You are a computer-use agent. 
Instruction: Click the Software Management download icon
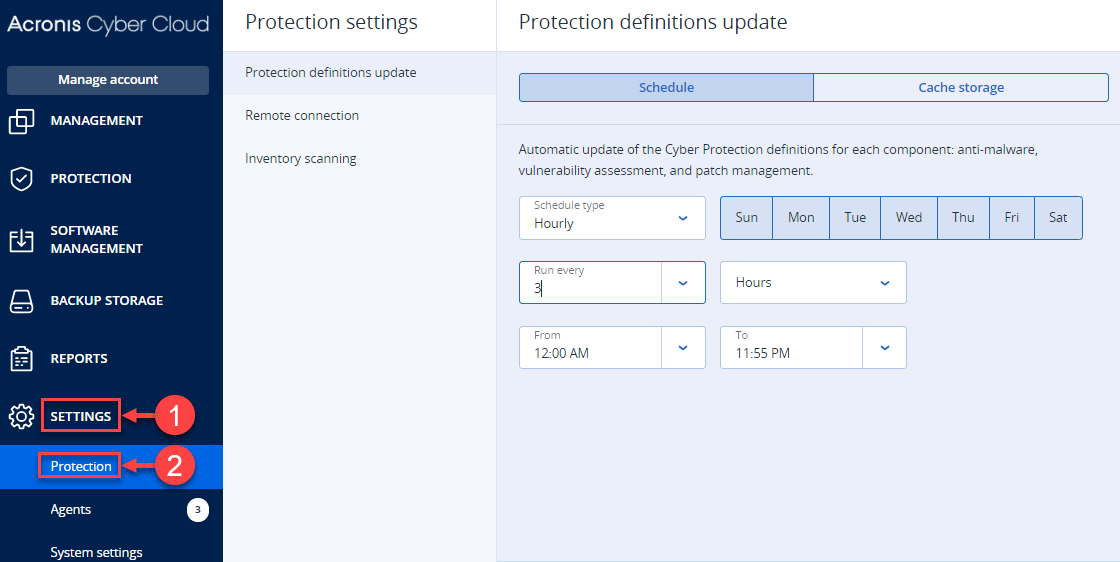click(21, 240)
